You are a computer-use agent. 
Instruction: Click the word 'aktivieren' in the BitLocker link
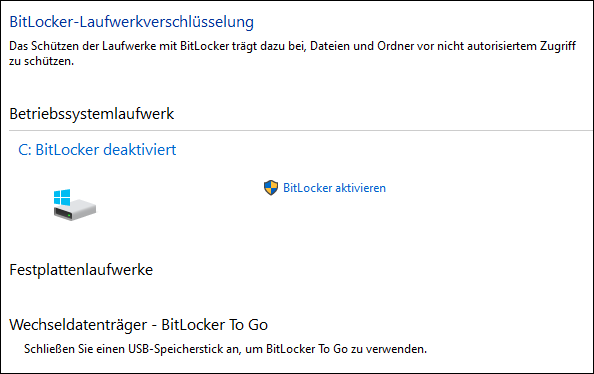pyautogui.click(x=361, y=188)
